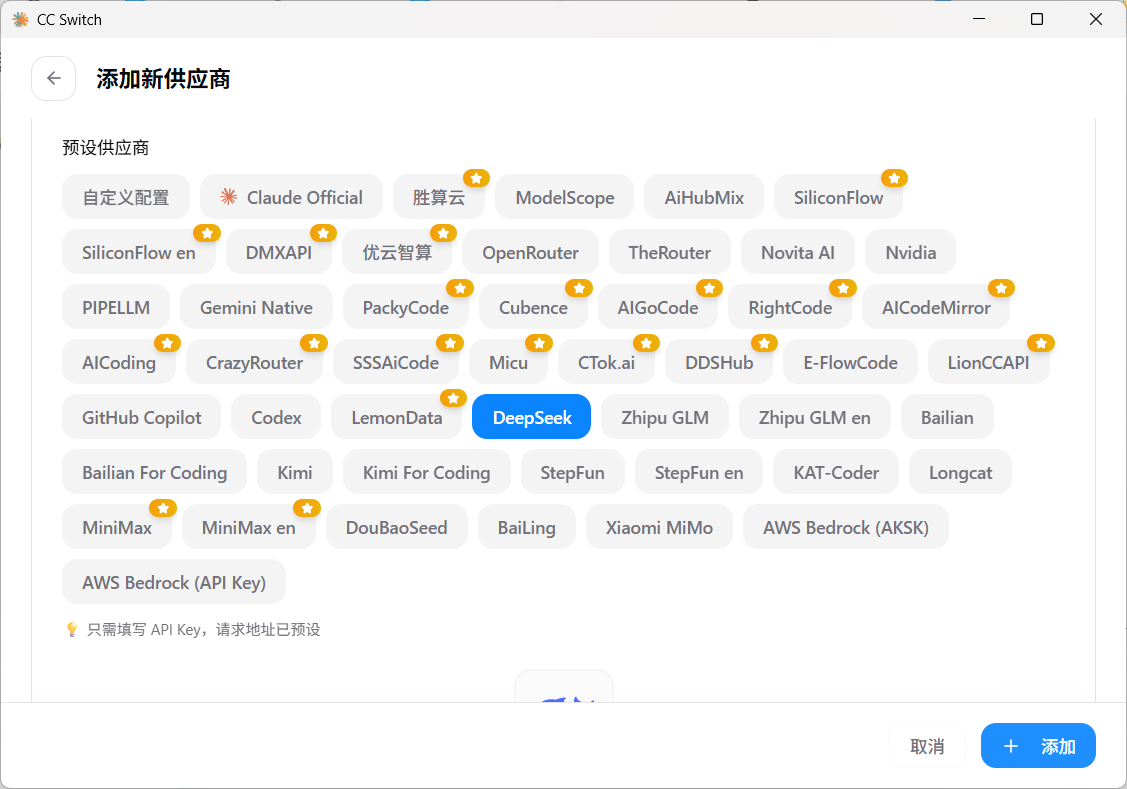Choose the DDSHub provider
This screenshot has height=789, width=1127.
point(719,362)
